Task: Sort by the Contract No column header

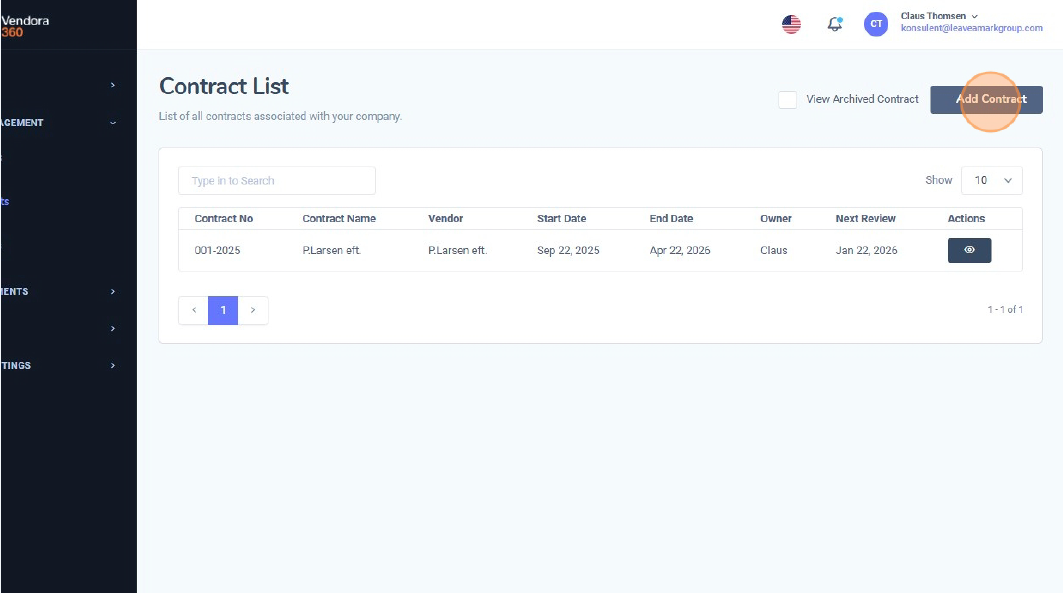Action: [x=224, y=218]
